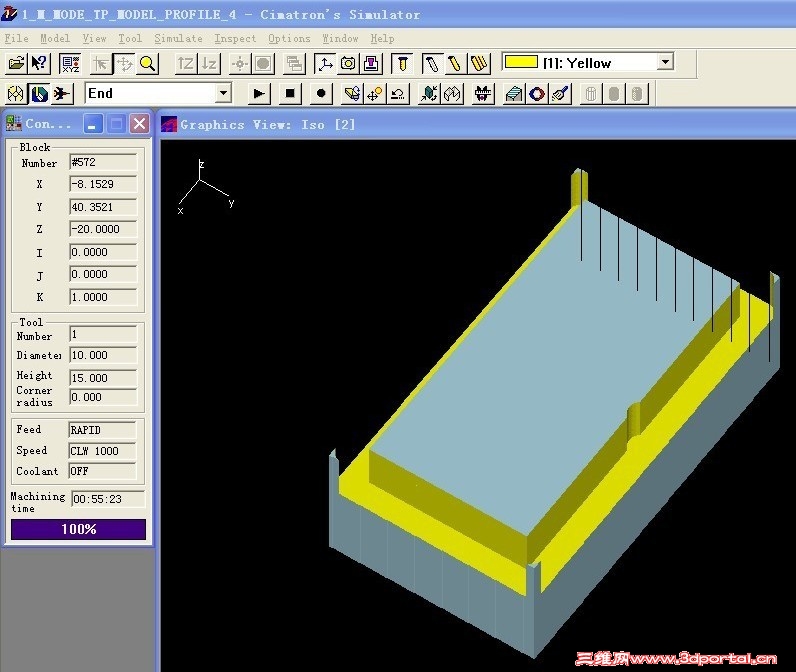Click the Y value field 40.3521

coord(103,207)
